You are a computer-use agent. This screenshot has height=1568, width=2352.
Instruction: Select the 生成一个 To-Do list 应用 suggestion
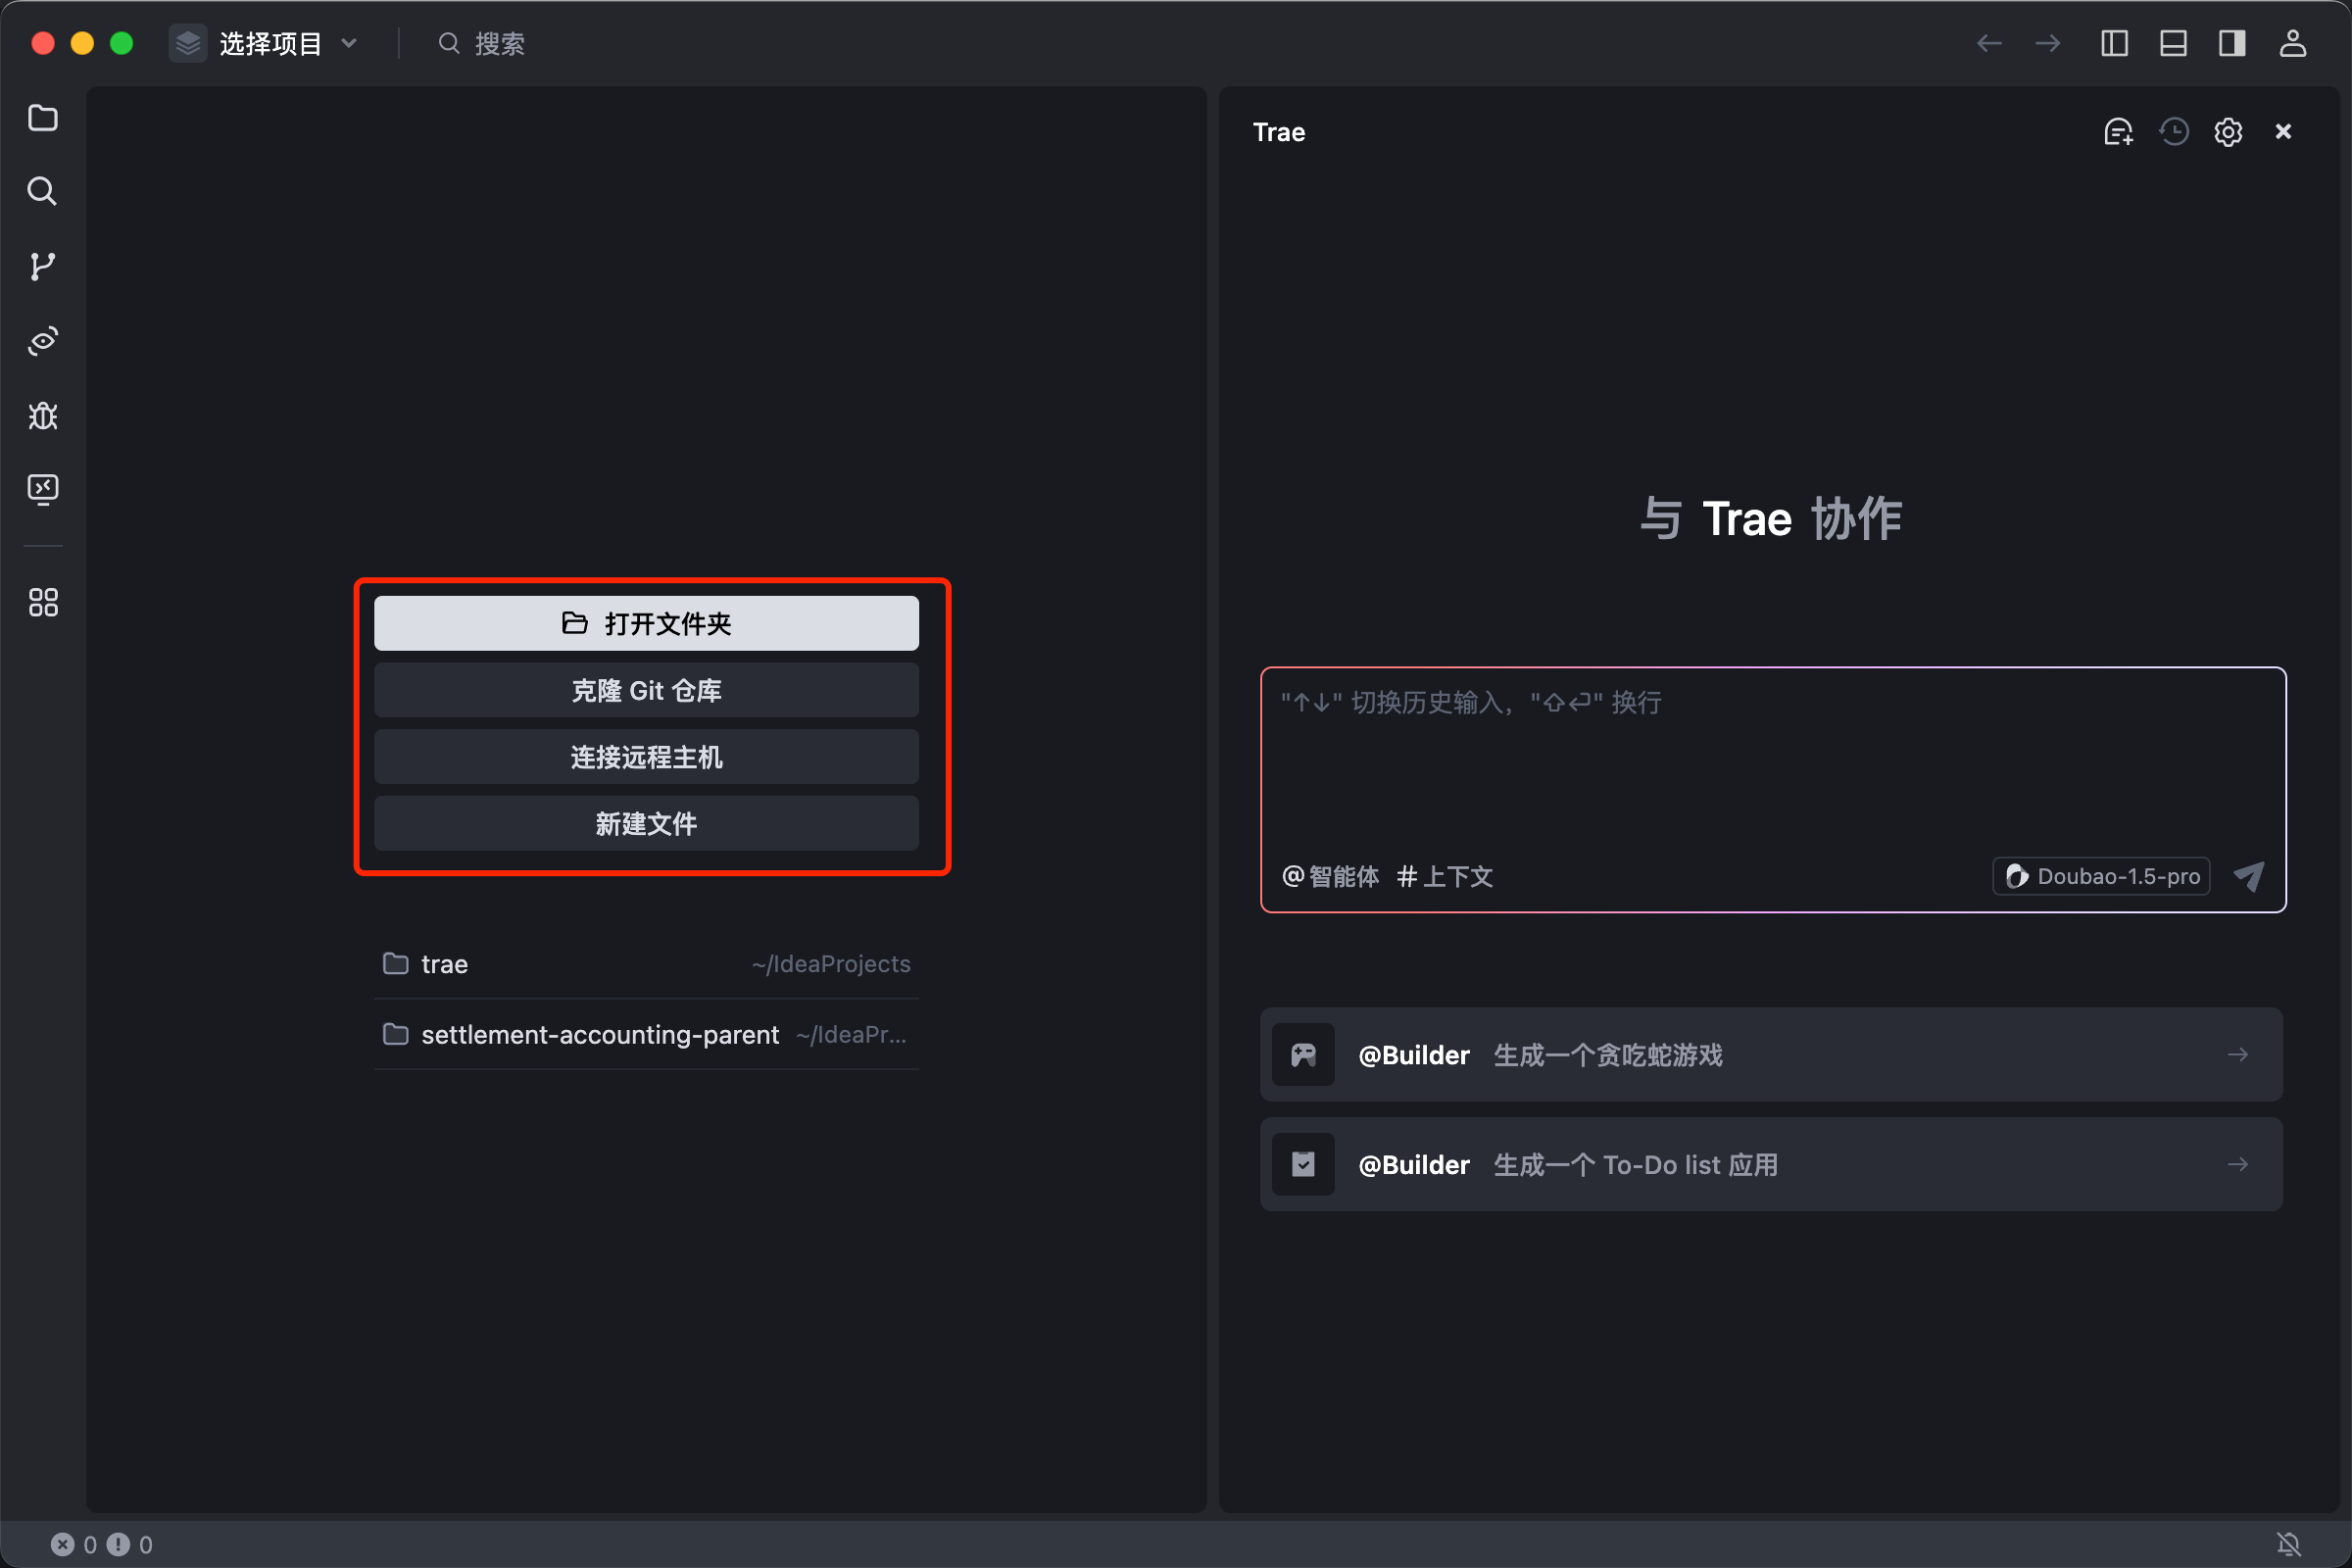click(1771, 1164)
